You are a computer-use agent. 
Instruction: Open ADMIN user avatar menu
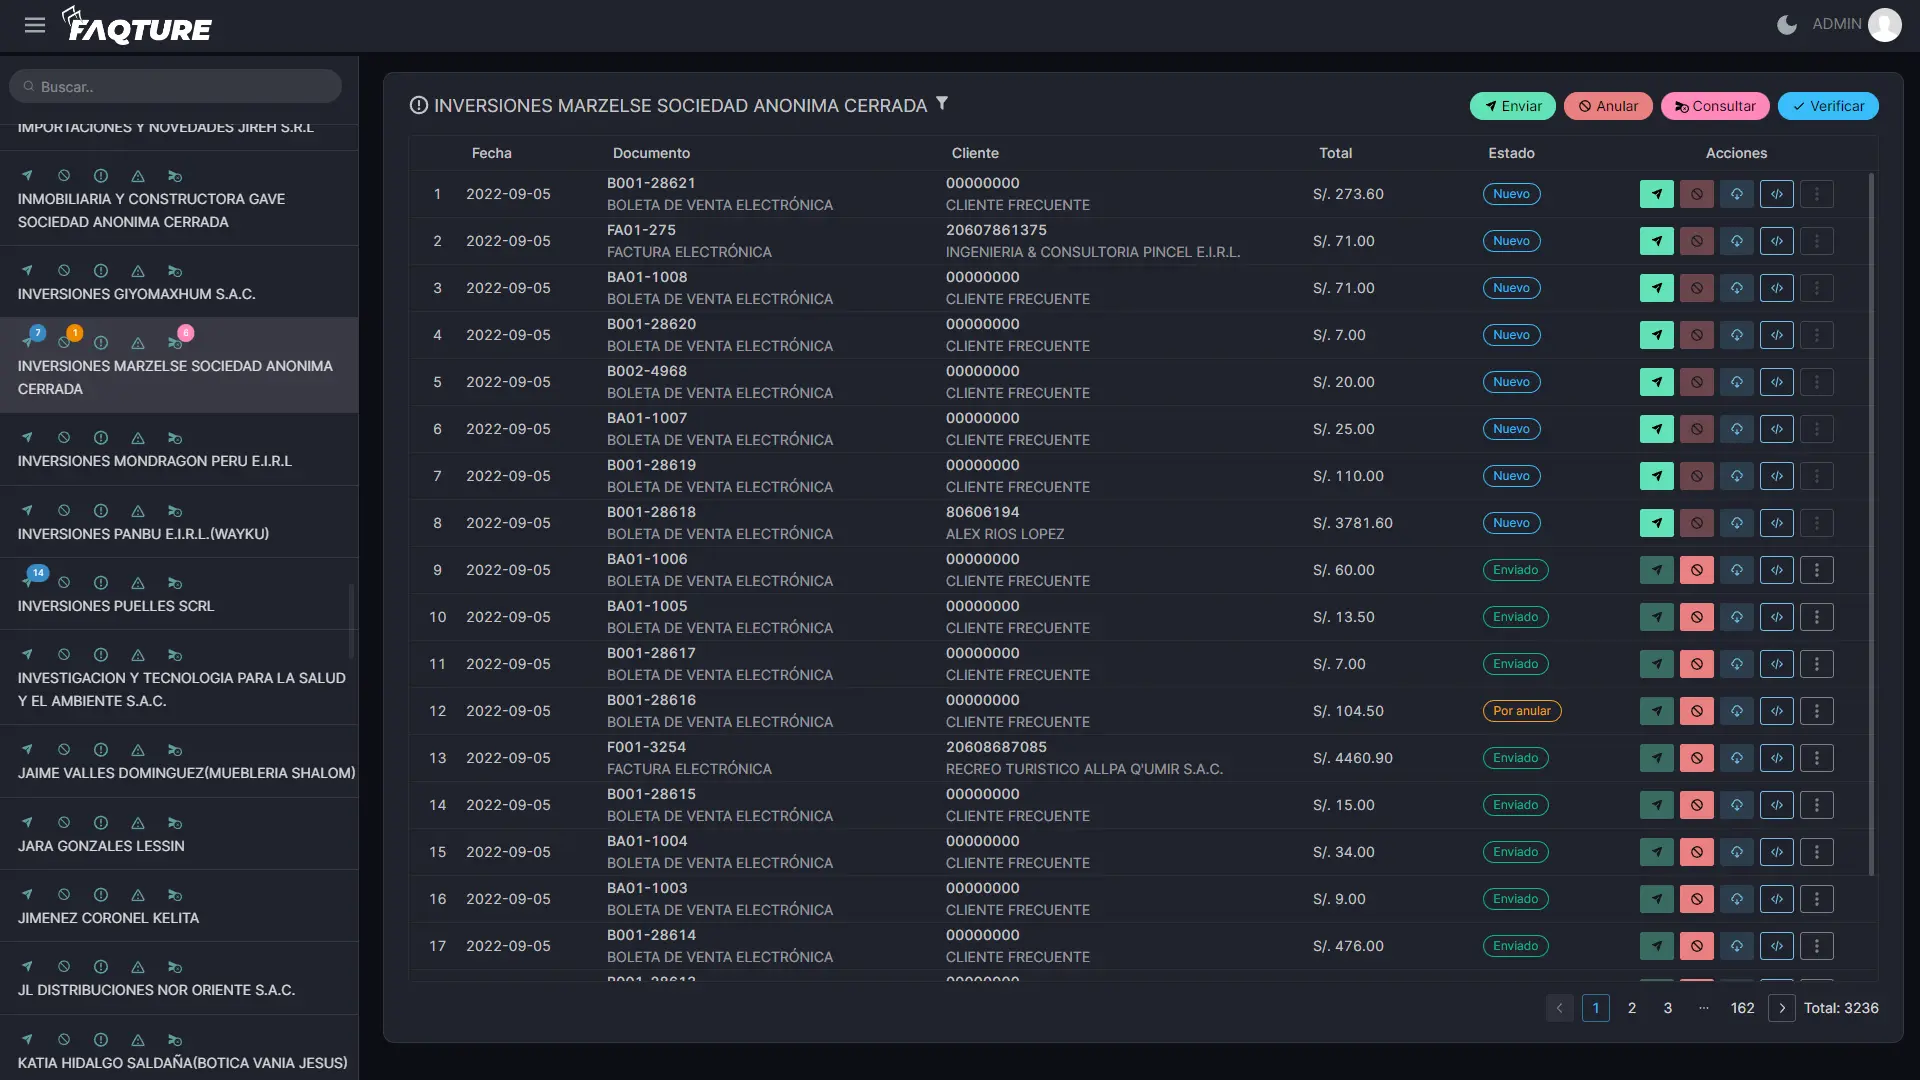point(1884,24)
